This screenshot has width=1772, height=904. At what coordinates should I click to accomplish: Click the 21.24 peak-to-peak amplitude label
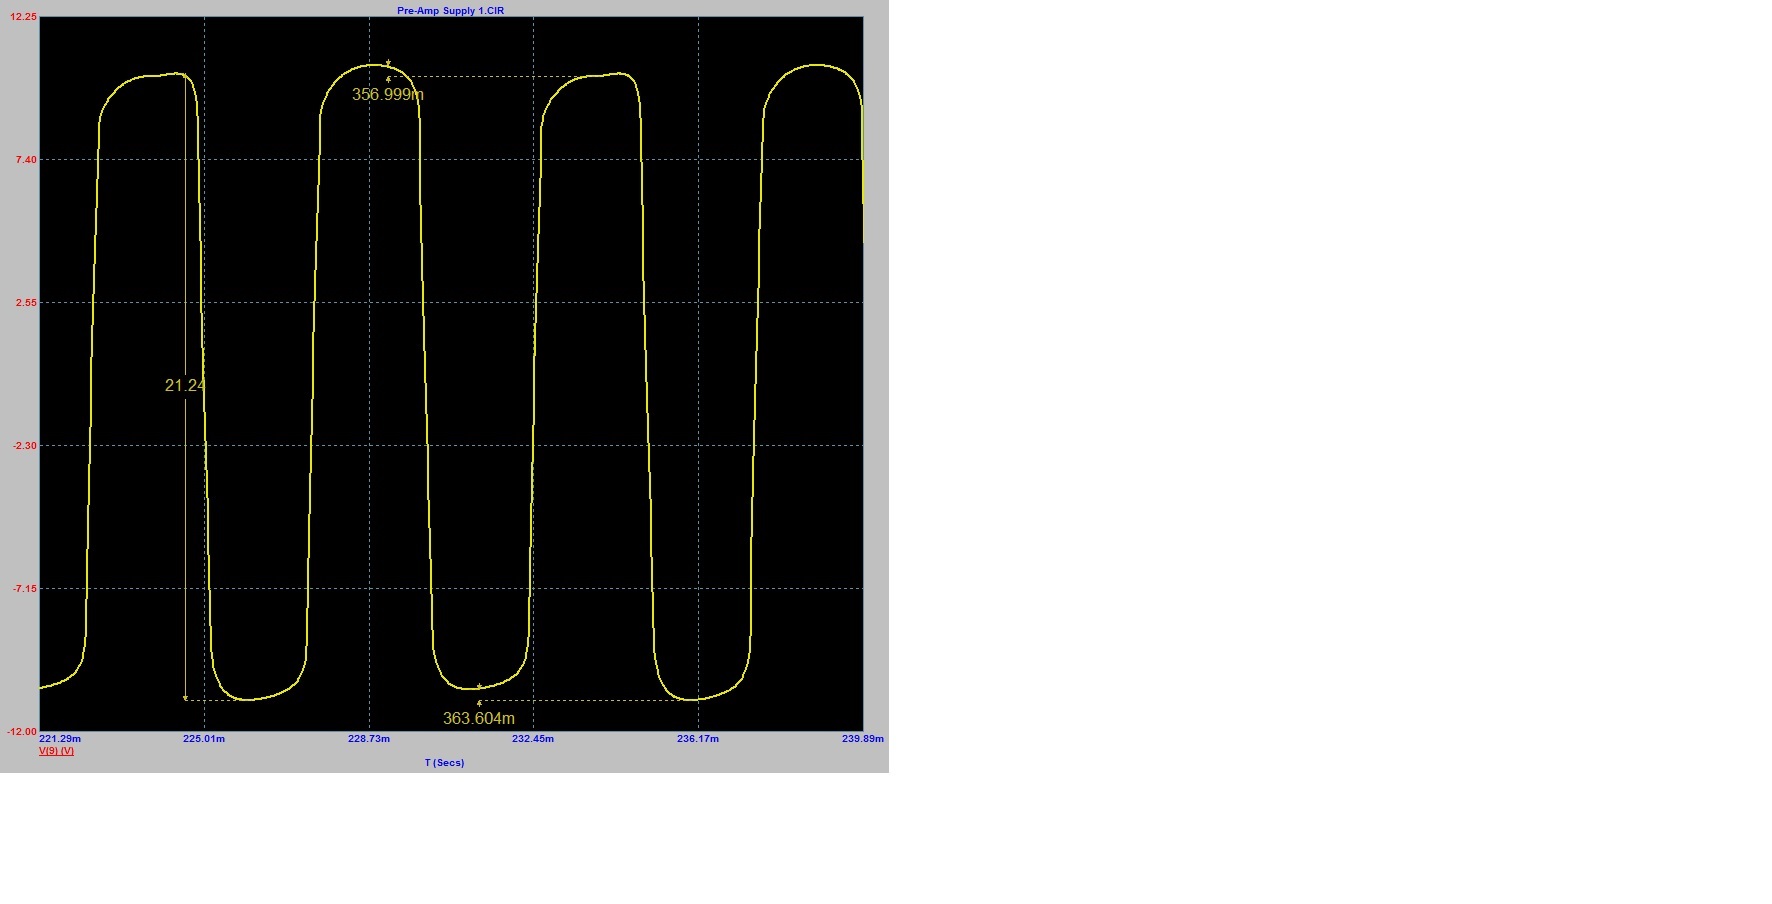click(185, 386)
